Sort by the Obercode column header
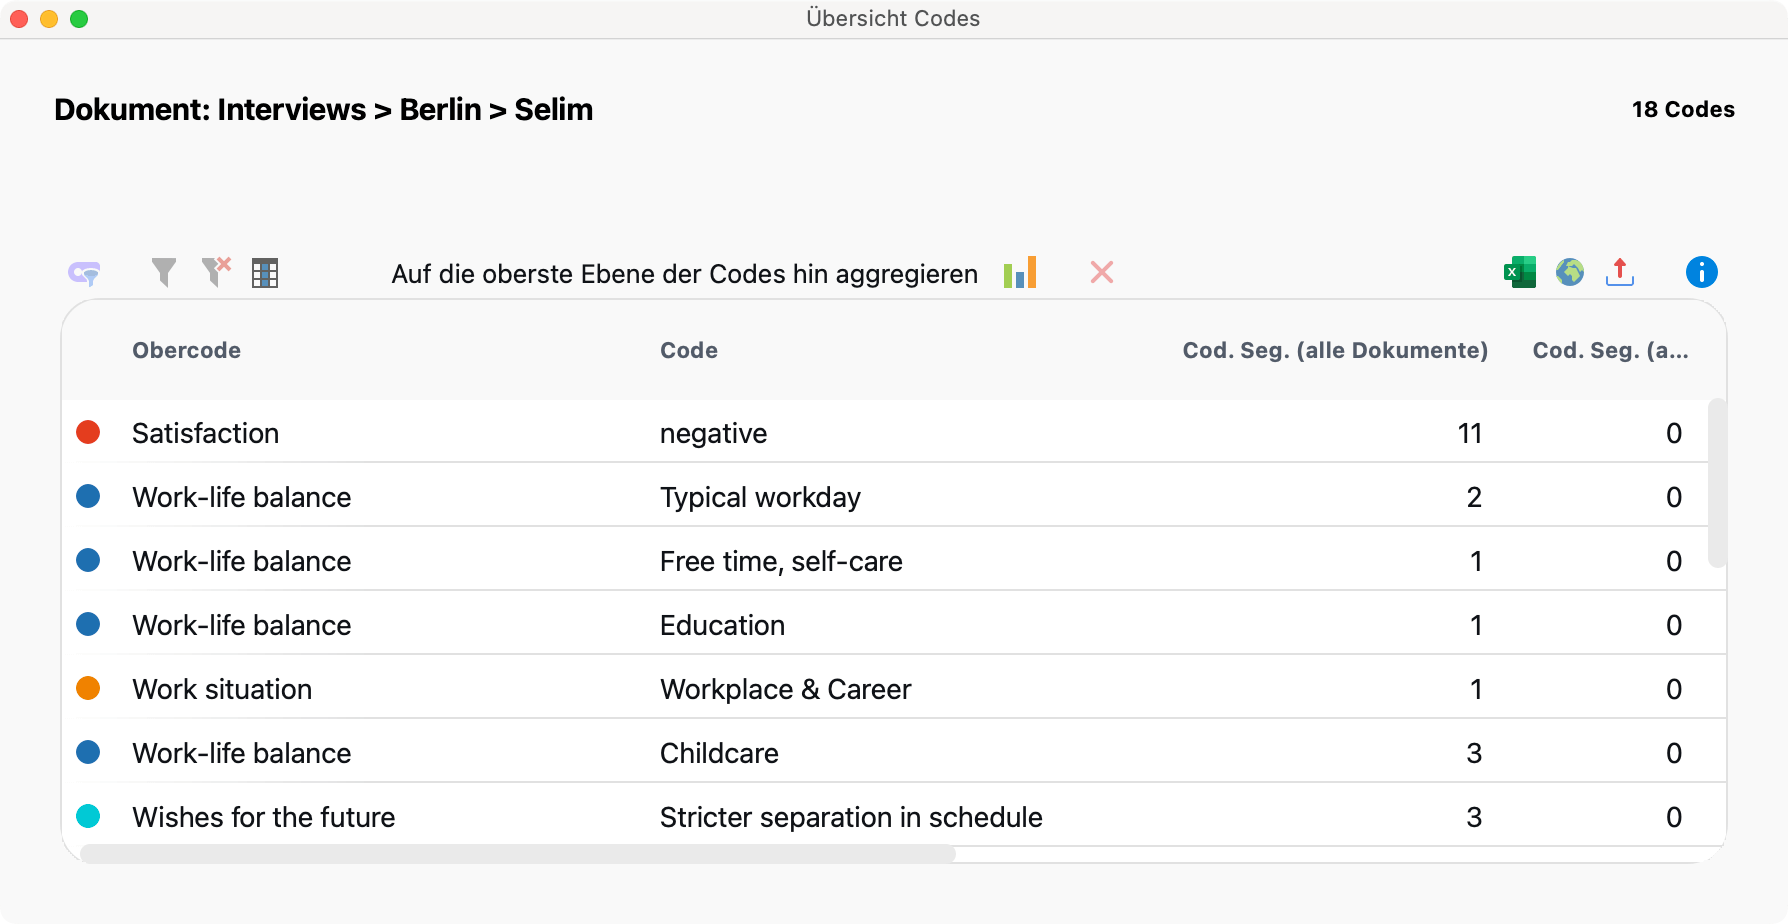 click(x=186, y=350)
